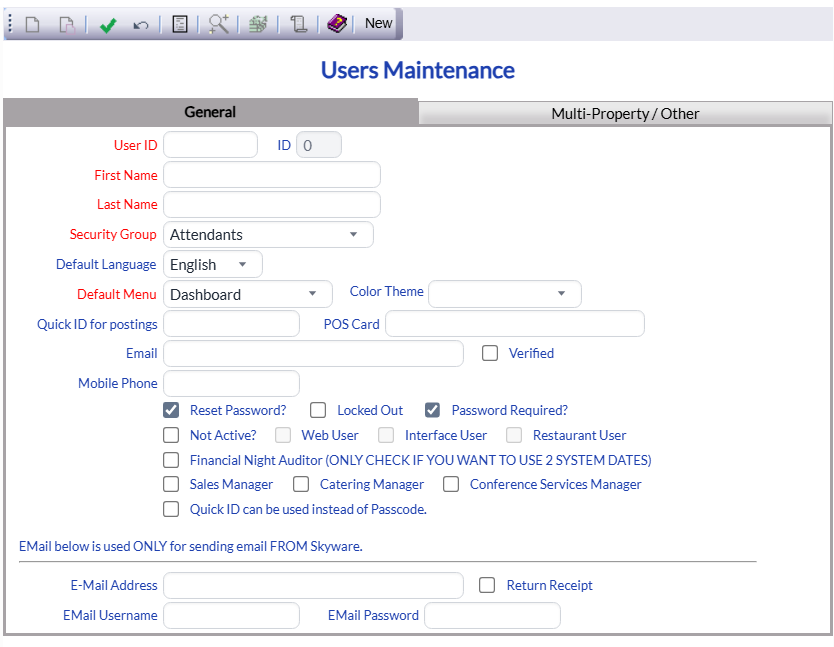Enable the Locked Out checkbox
834x647 pixels.
click(x=318, y=410)
